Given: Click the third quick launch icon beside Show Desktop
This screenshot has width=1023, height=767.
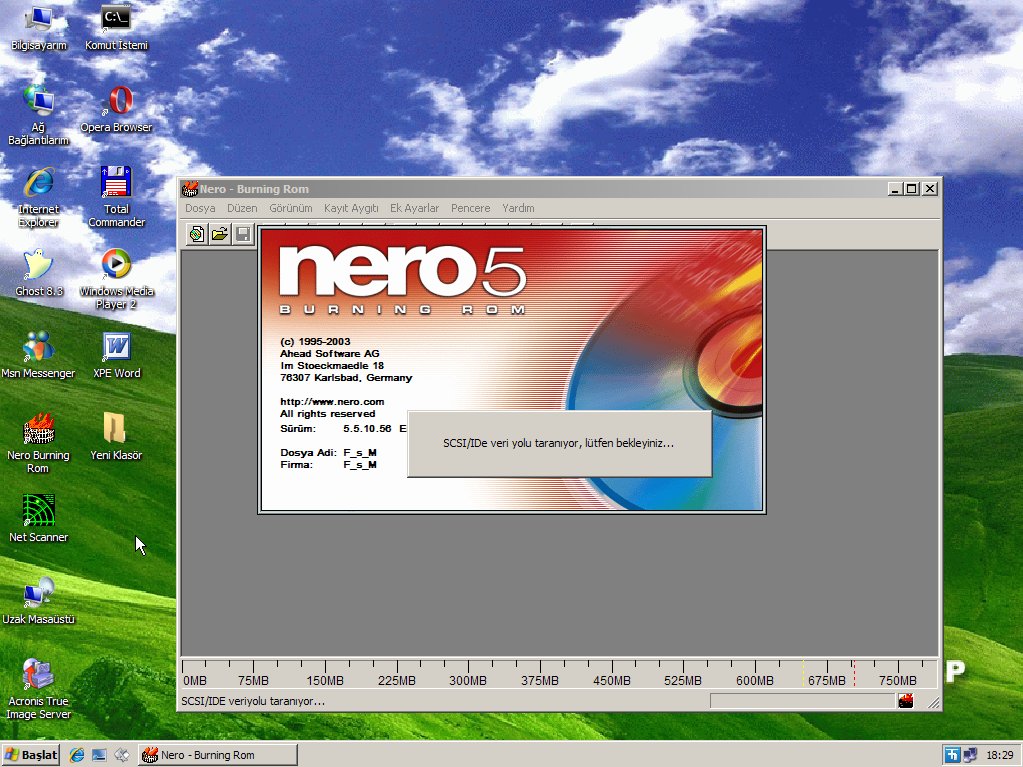Looking at the screenshot, I should pos(121,755).
